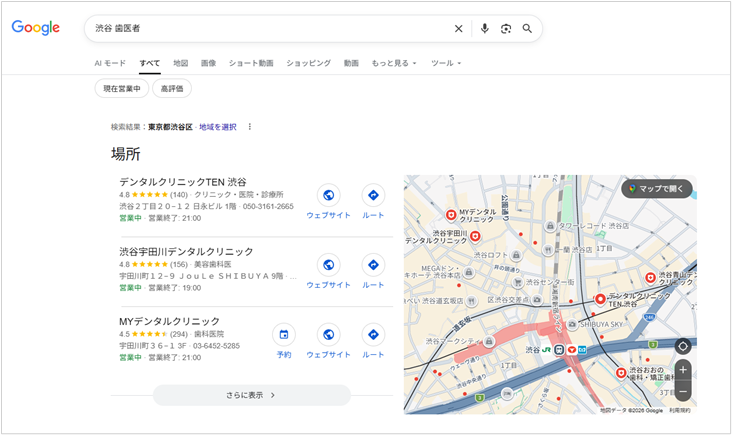Image resolution: width=732 pixels, height=435 pixels.
Task: Click the Google logo
Action: 36,28
